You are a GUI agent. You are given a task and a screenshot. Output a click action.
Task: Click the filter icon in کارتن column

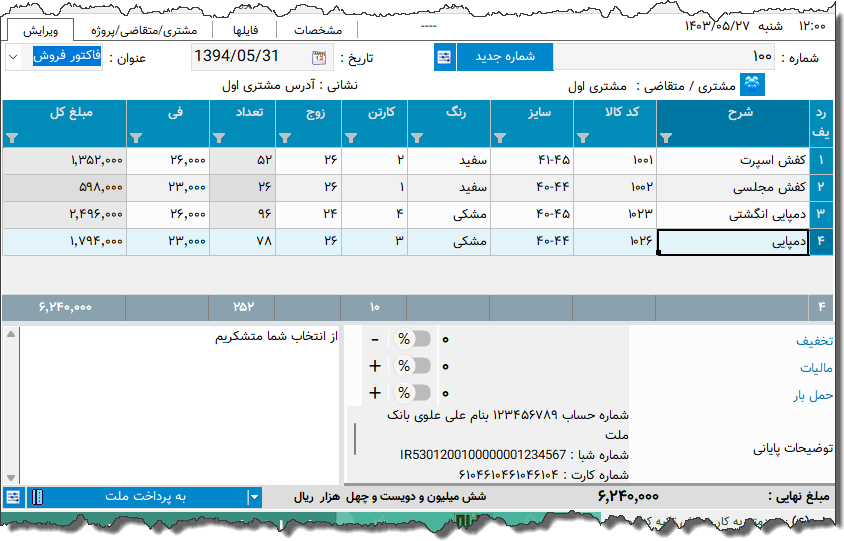pos(351,138)
